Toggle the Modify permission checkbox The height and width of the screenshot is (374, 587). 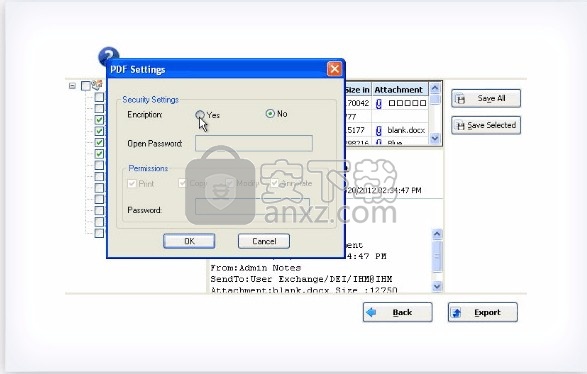pyautogui.click(x=230, y=183)
